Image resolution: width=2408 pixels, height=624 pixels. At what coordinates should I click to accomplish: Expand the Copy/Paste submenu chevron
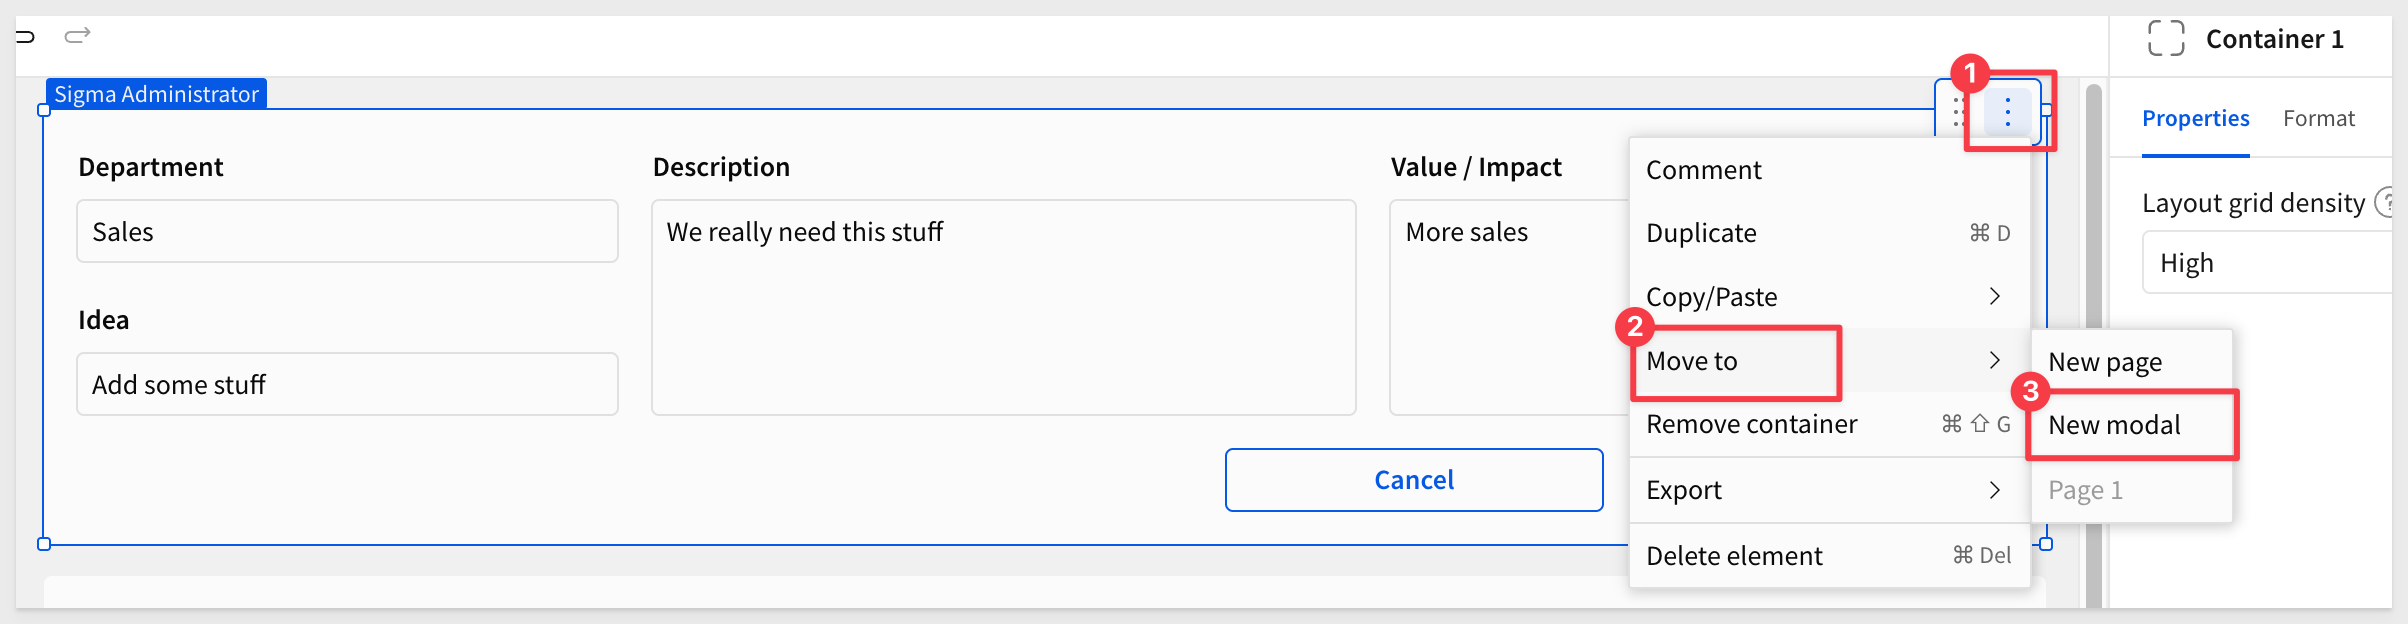(1994, 296)
